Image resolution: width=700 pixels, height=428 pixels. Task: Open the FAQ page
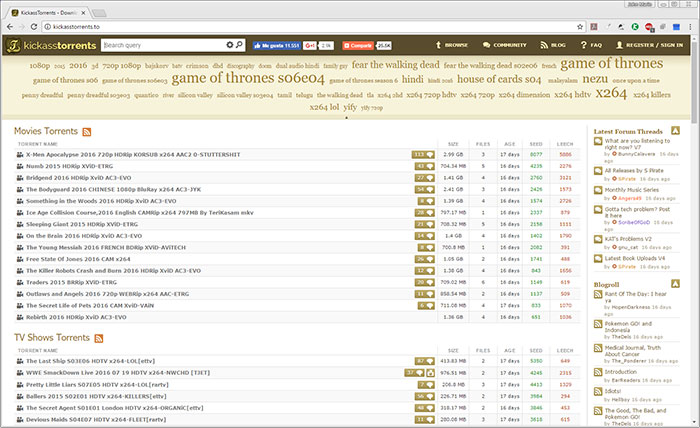coord(591,45)
